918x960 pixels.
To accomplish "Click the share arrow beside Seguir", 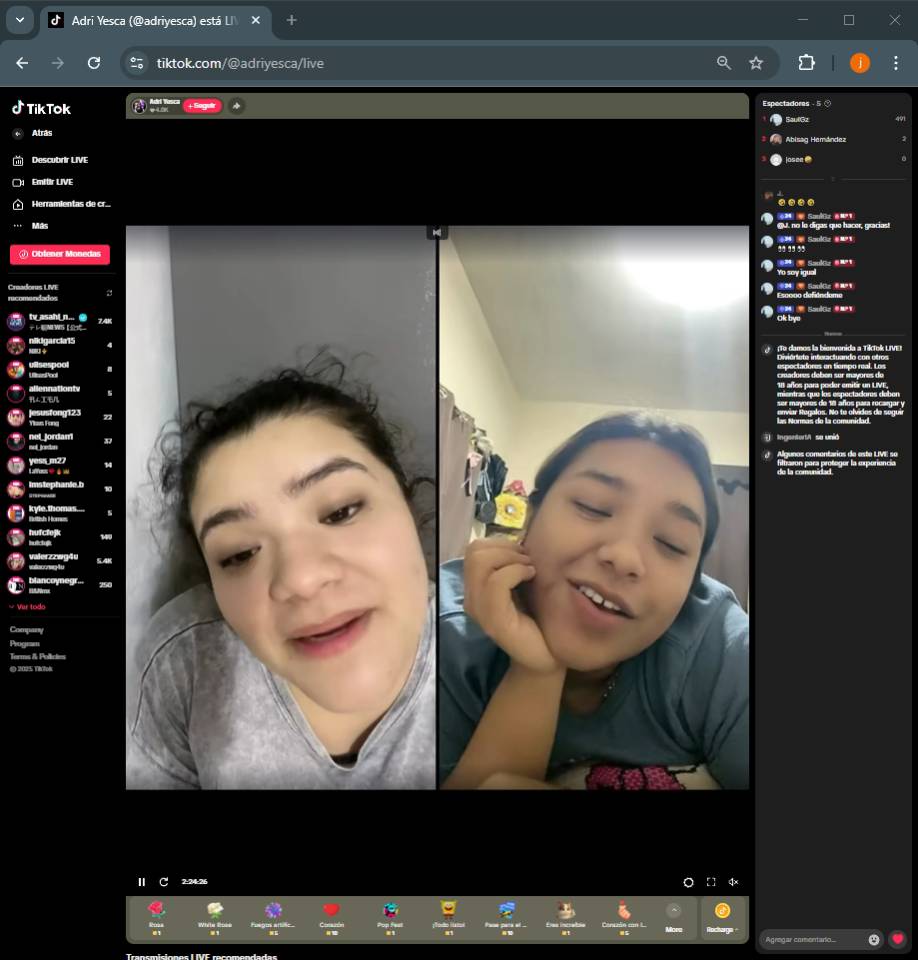I will pos(236,106).
